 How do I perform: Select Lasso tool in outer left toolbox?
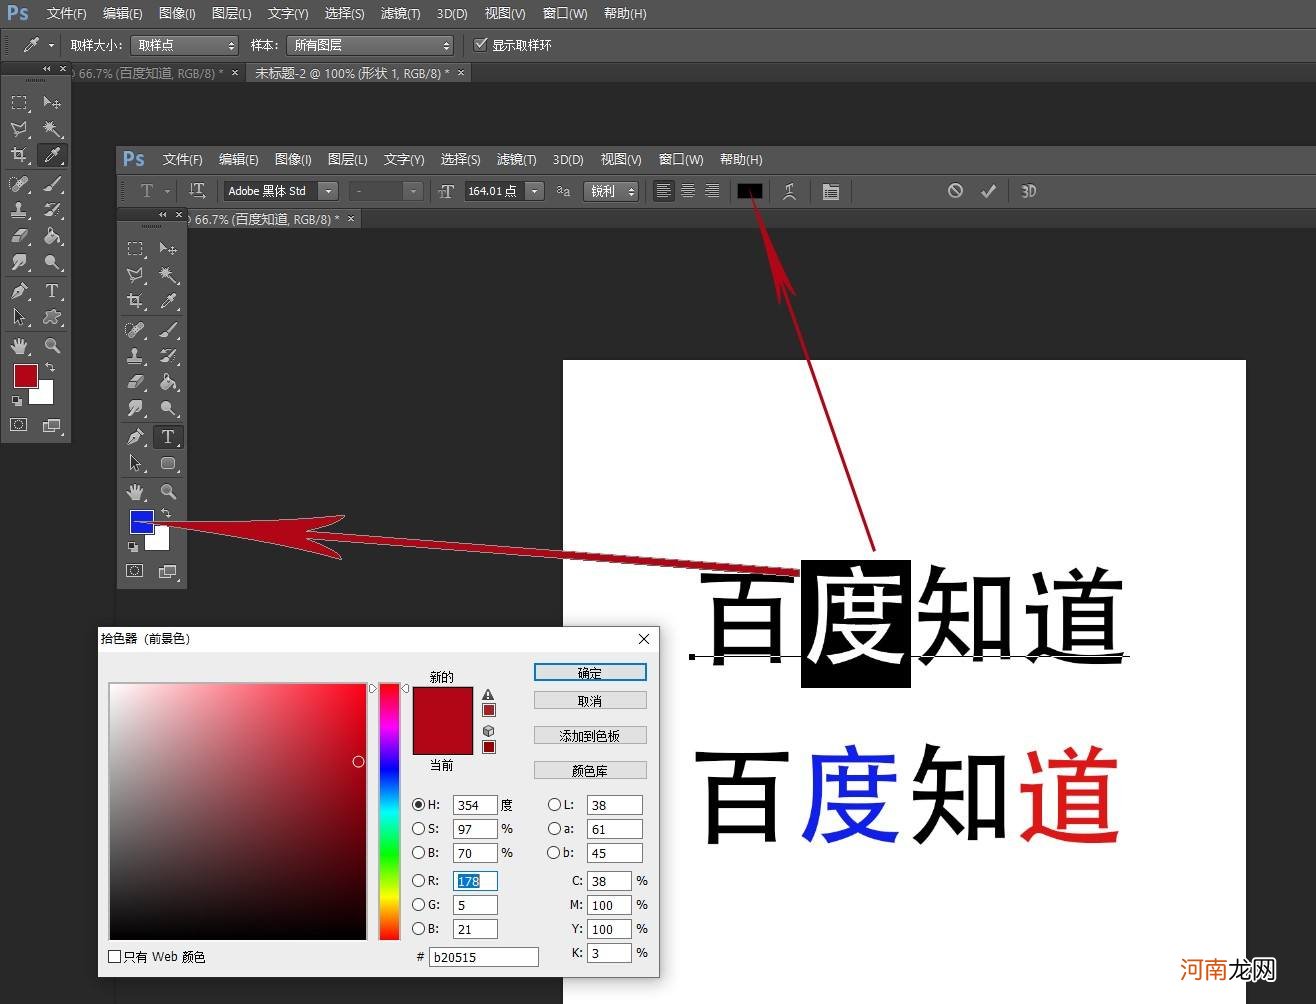pos(19,129)
